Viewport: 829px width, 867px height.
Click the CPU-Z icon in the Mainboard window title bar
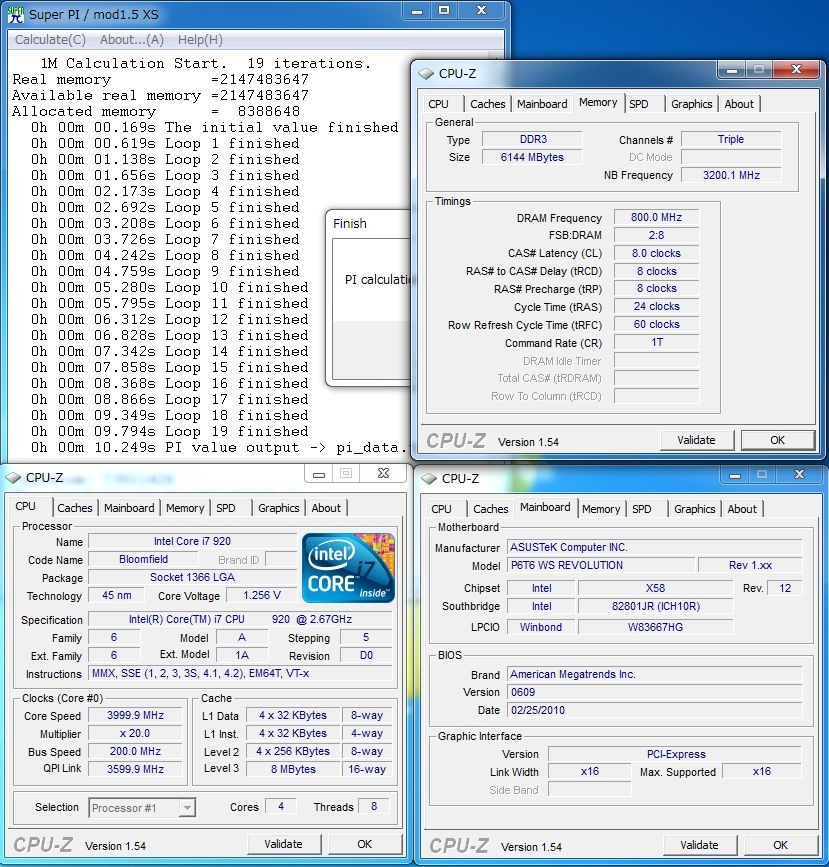point(429,478)
